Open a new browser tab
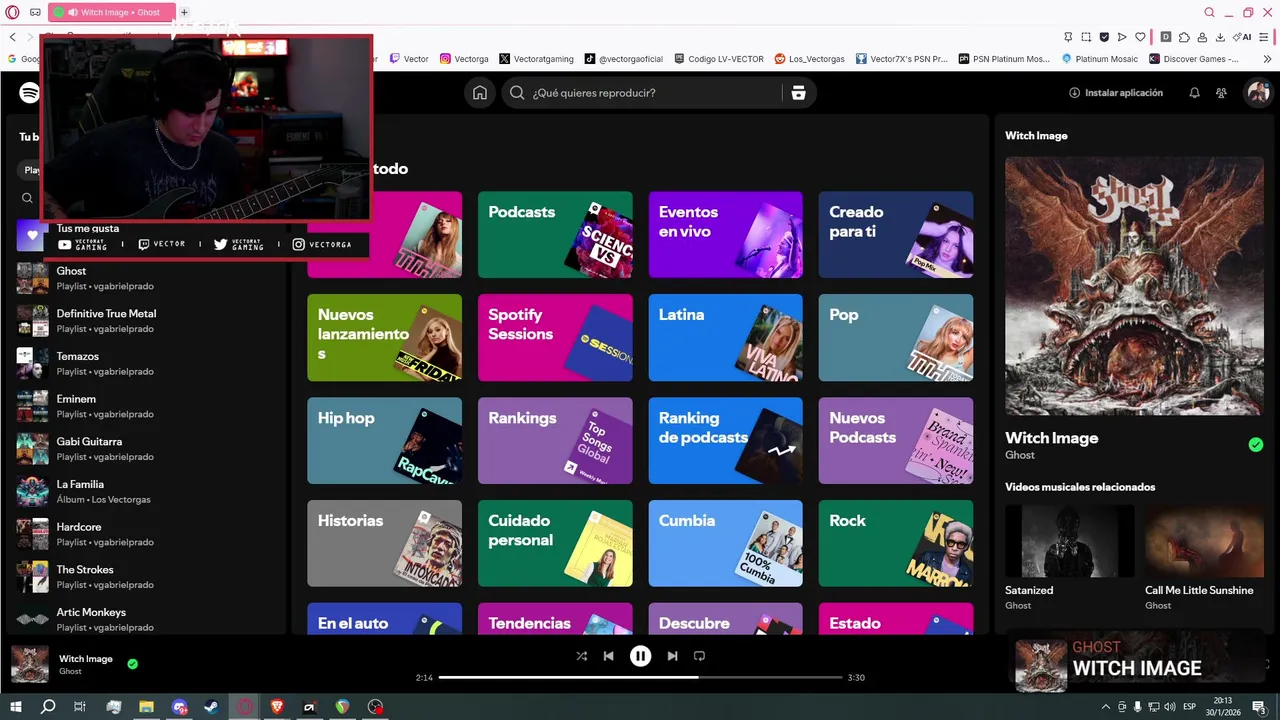This screenshot has height=720, width=1280. point(184,12)
